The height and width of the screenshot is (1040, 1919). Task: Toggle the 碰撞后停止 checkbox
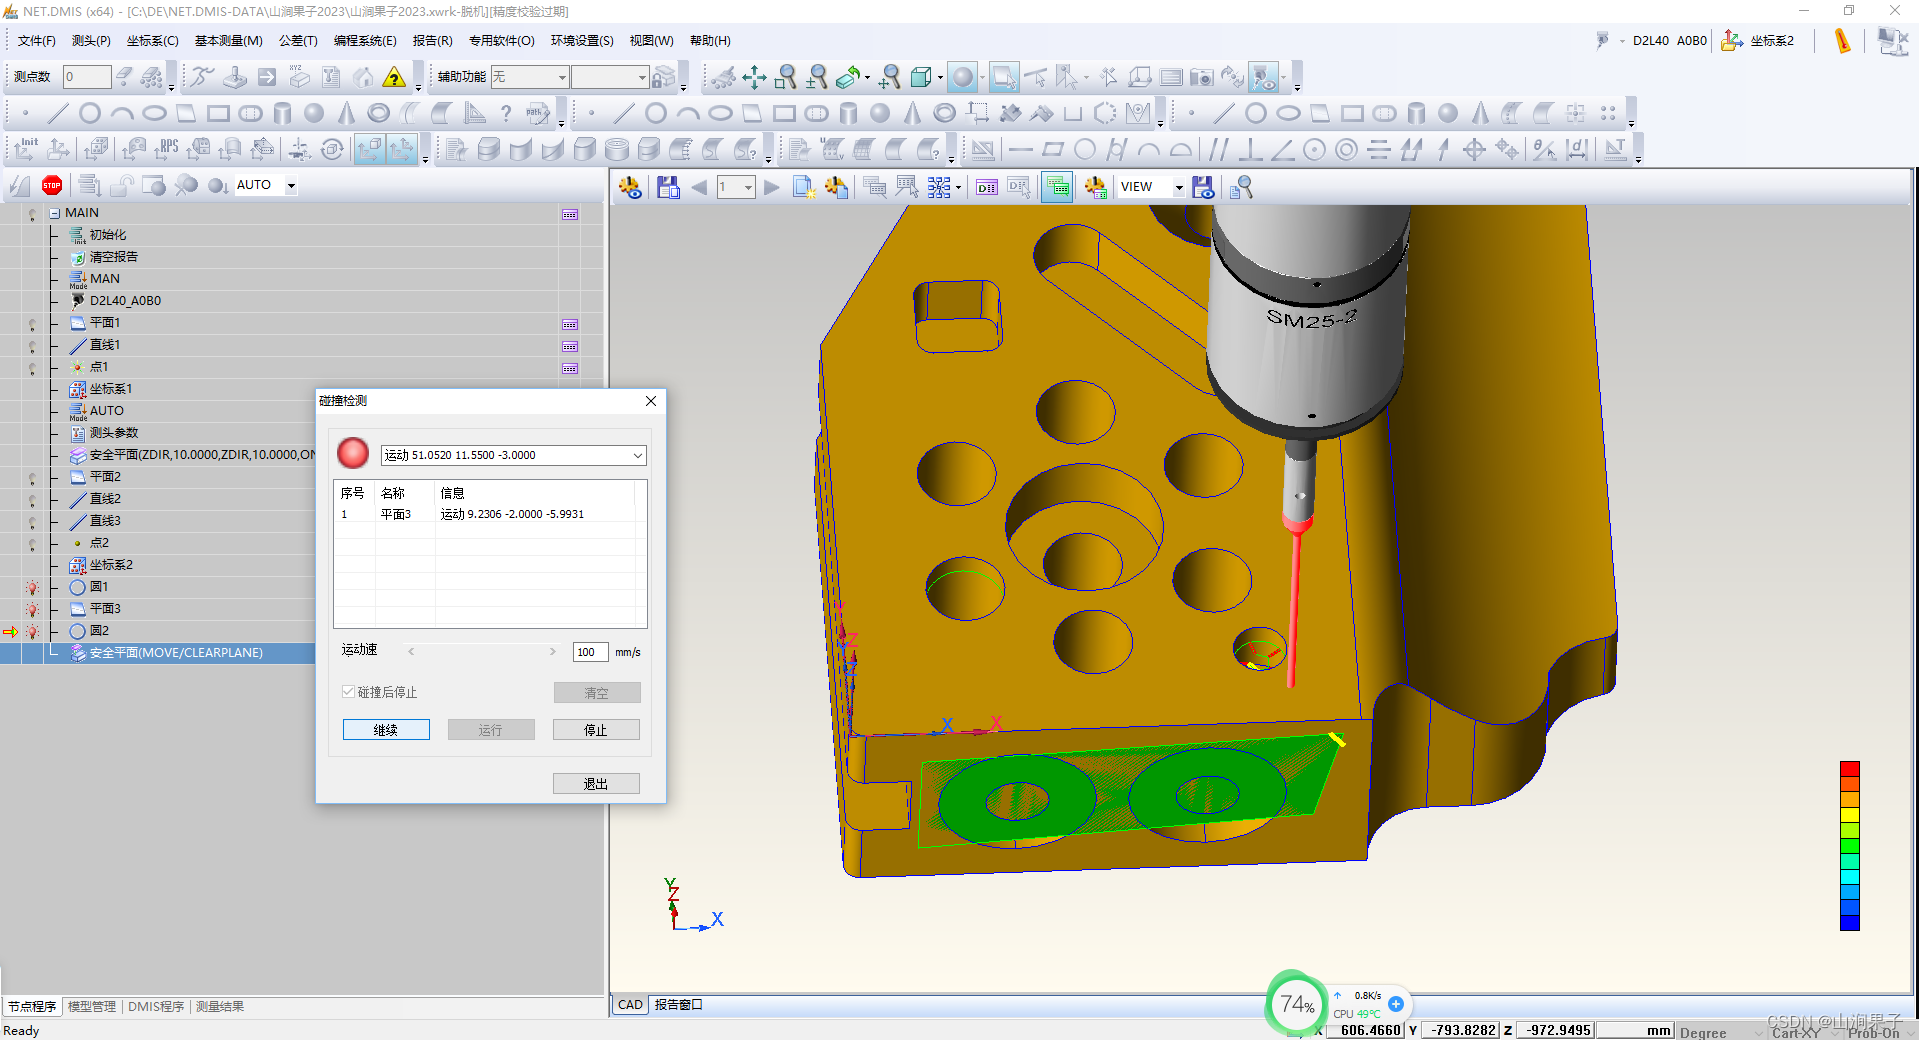pos(349,692)
